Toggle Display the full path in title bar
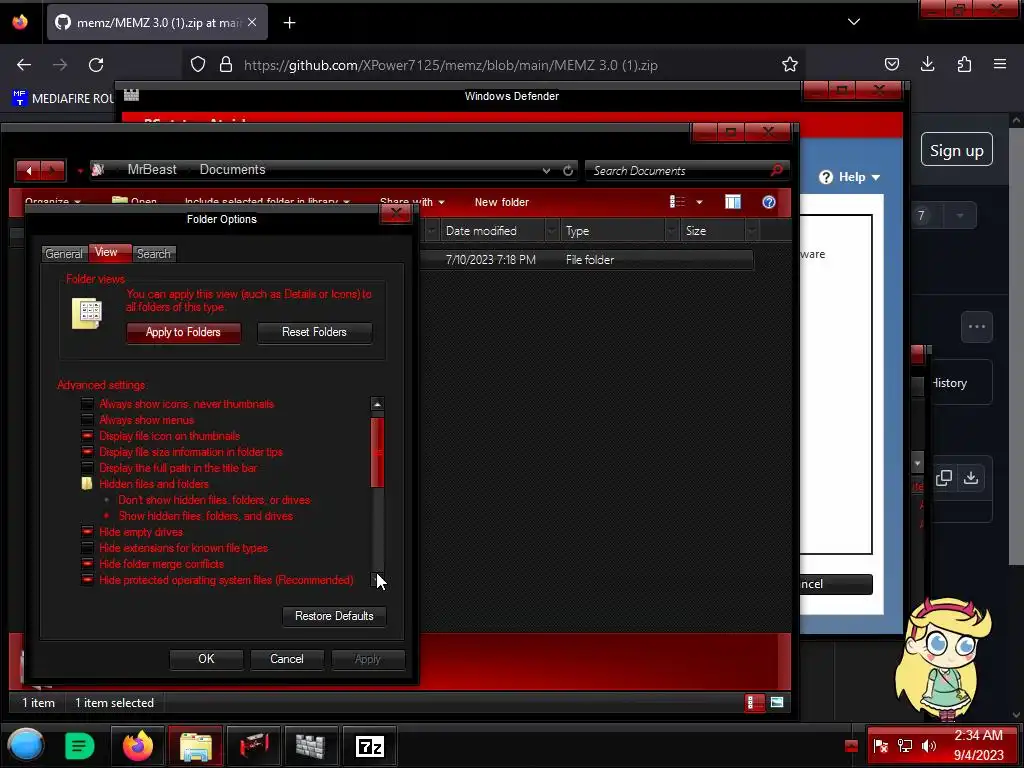The height and width of the screenshot is (768, 1024). 87,468
